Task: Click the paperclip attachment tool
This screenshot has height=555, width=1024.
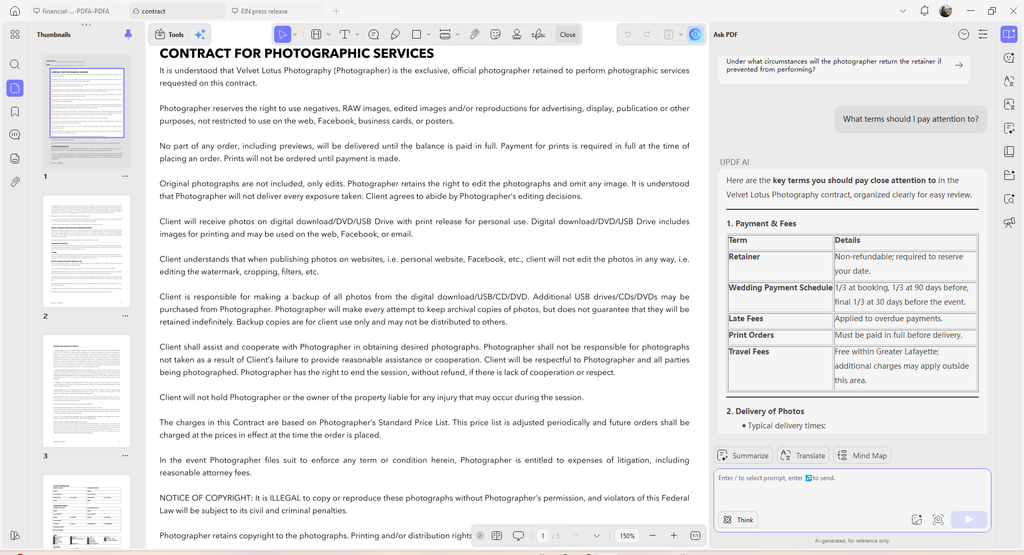Action: click(x=475, y=35)
